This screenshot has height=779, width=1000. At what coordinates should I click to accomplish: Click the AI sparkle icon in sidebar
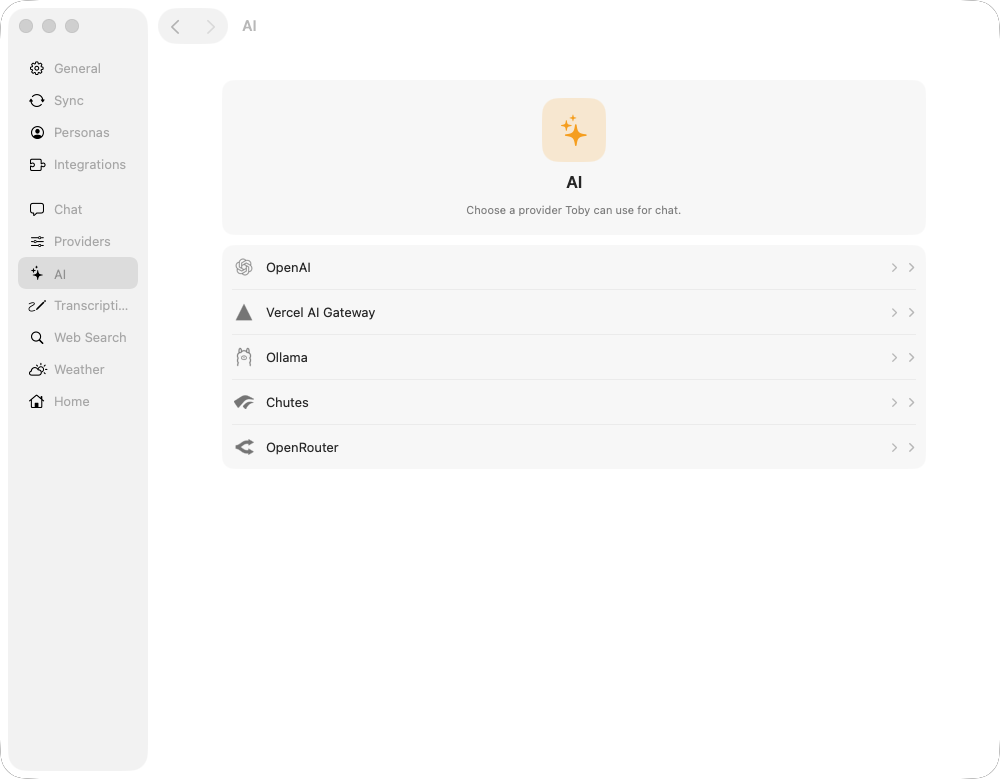(37, 274)
